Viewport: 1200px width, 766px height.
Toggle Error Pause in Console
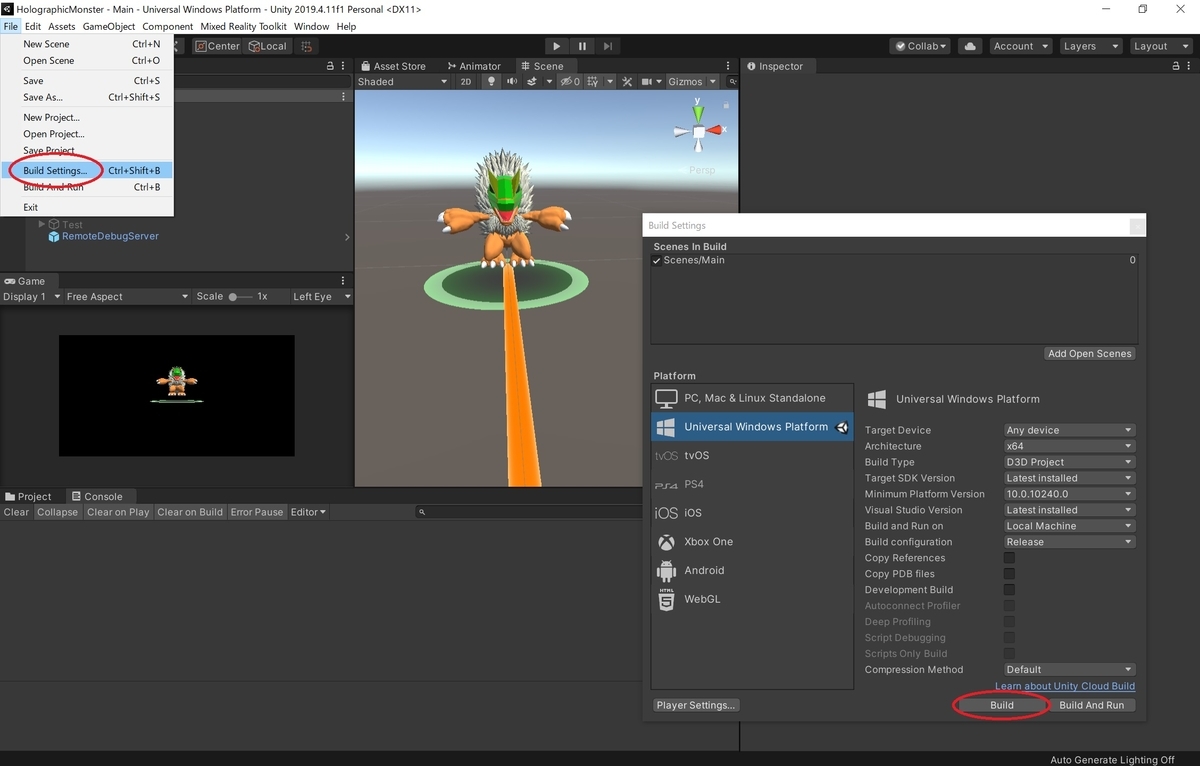click(257, 512)
